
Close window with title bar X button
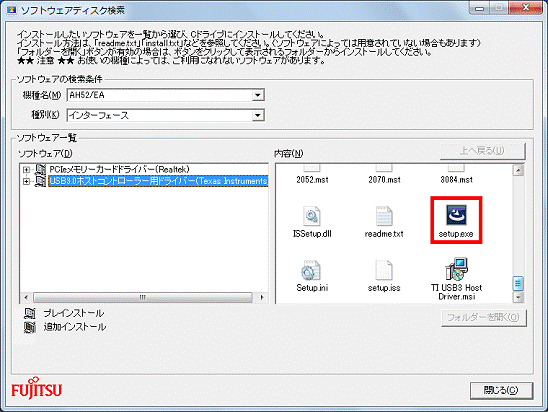point(526,8)
